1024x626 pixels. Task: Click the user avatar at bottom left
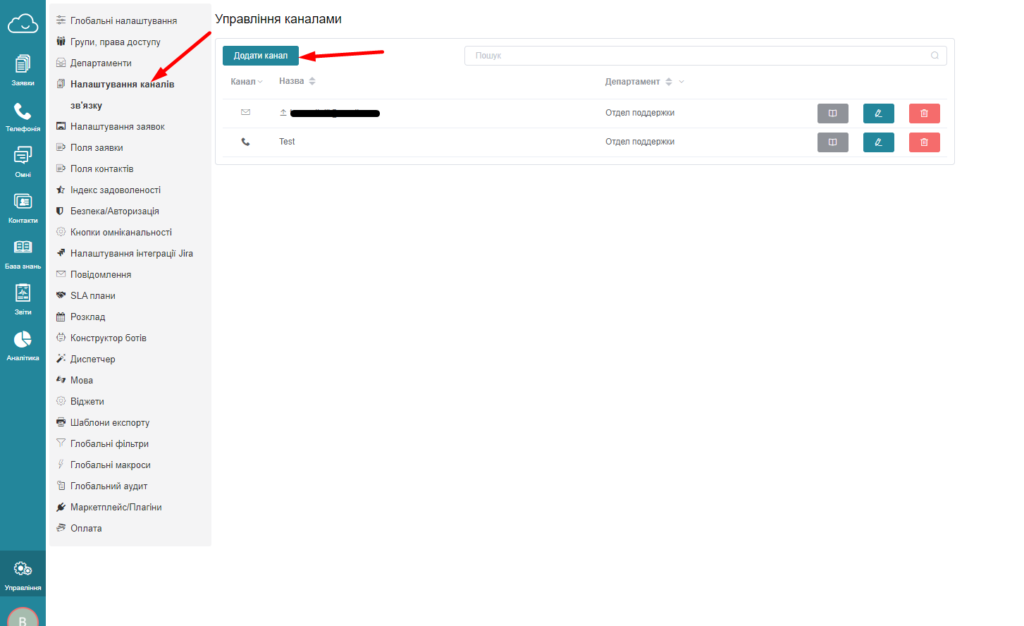tap(22, 617)
